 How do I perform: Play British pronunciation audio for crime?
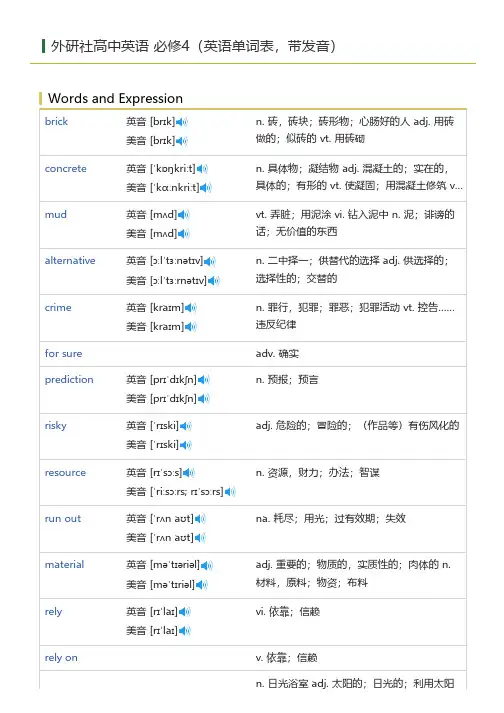(x=191, y=308)
